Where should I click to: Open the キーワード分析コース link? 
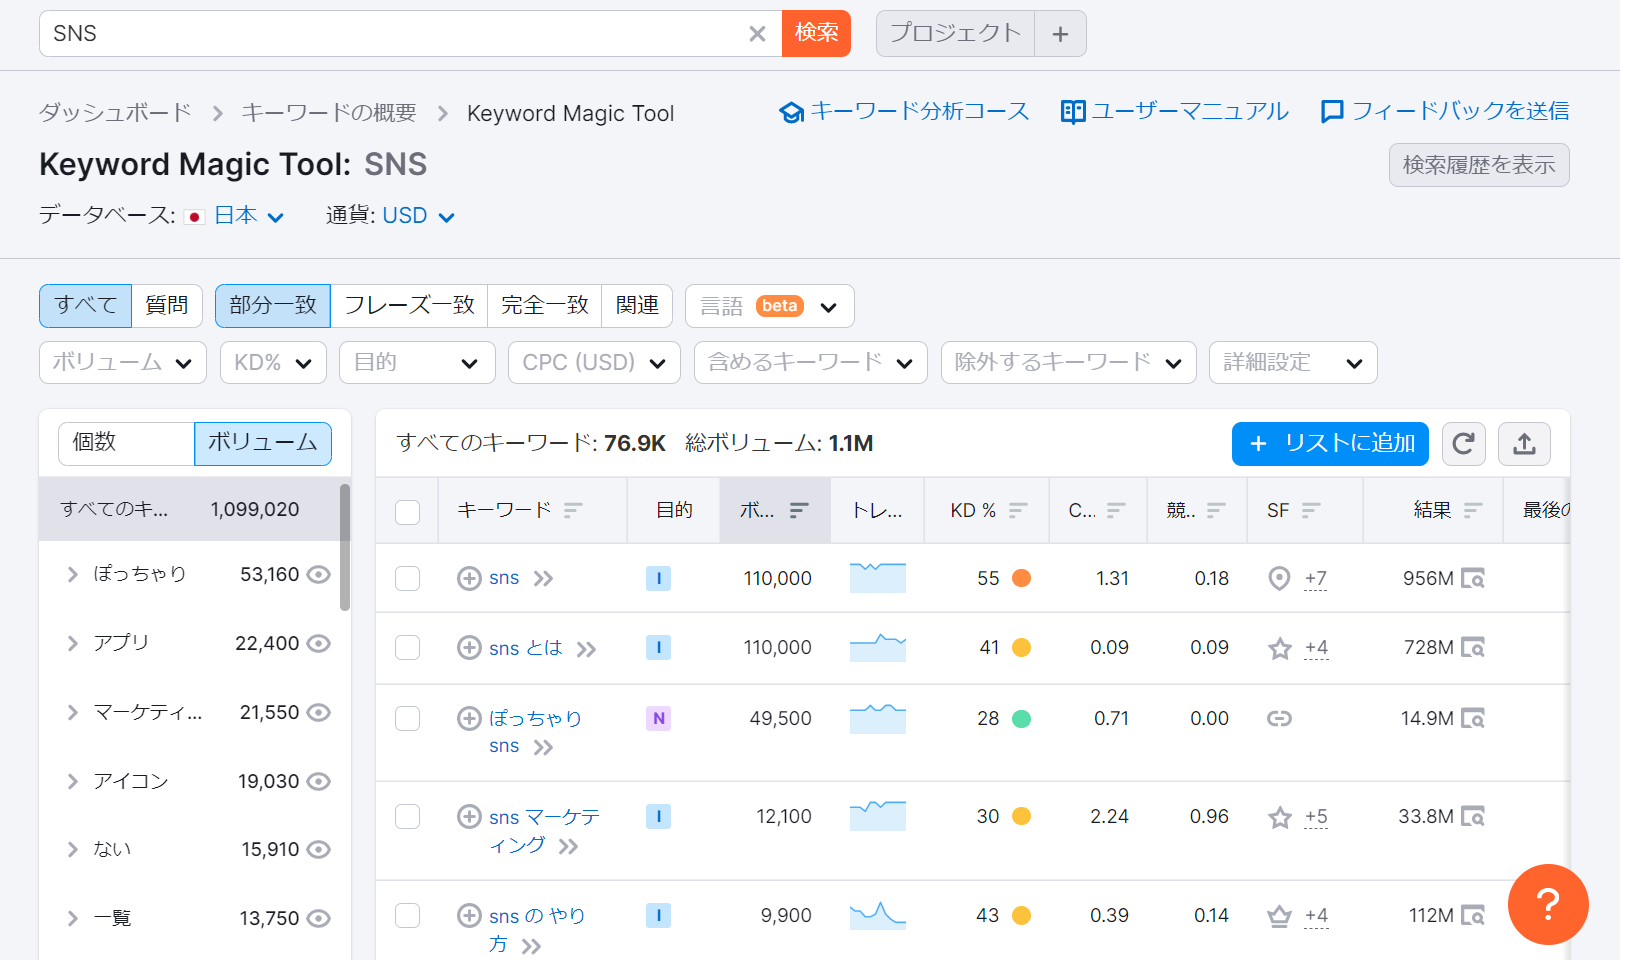click(x=904, y=111)
